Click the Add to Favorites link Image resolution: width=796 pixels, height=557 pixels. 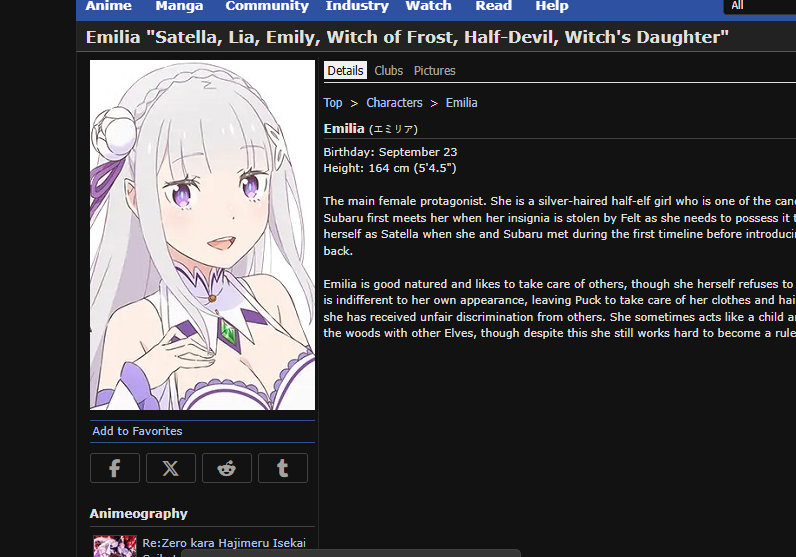137,431
